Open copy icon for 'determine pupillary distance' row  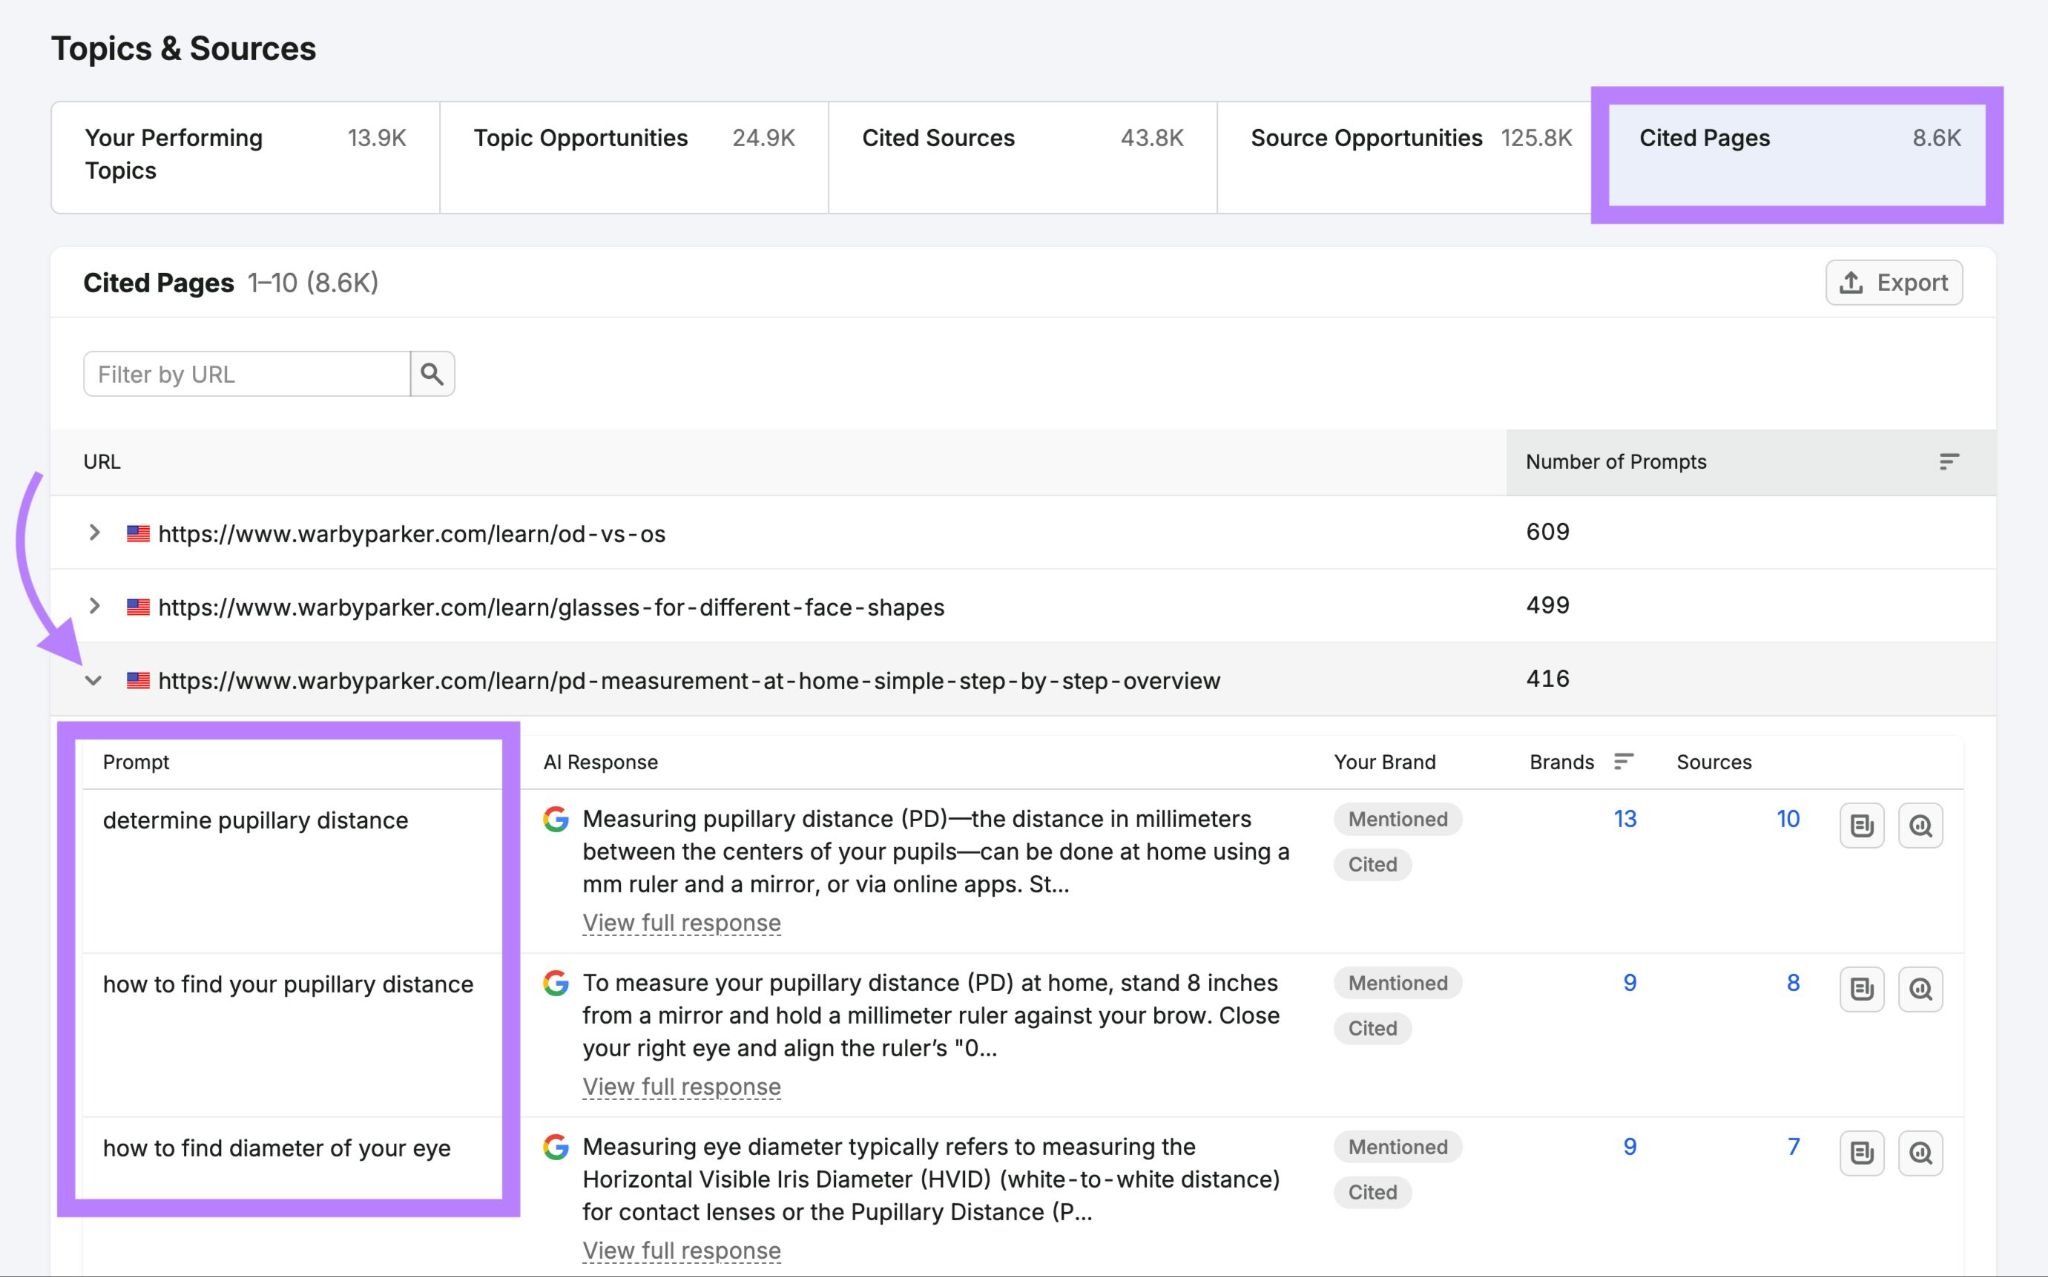click(x=1862, y=826)
